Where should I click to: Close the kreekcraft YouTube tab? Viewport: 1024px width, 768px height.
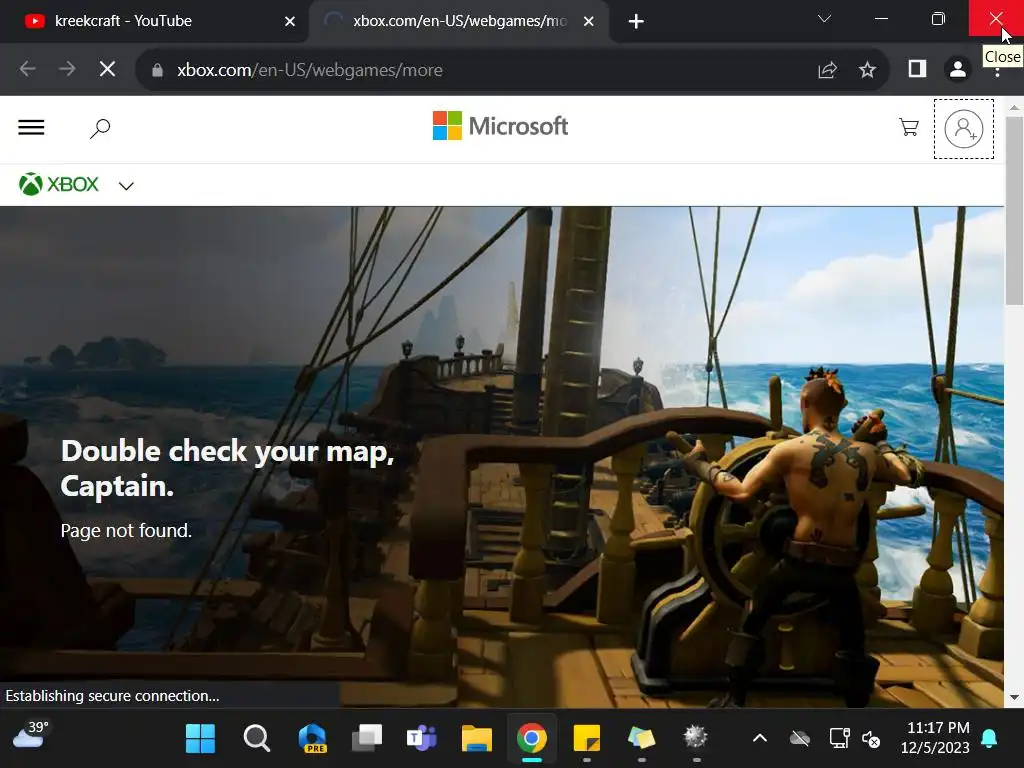pos(290,22)
